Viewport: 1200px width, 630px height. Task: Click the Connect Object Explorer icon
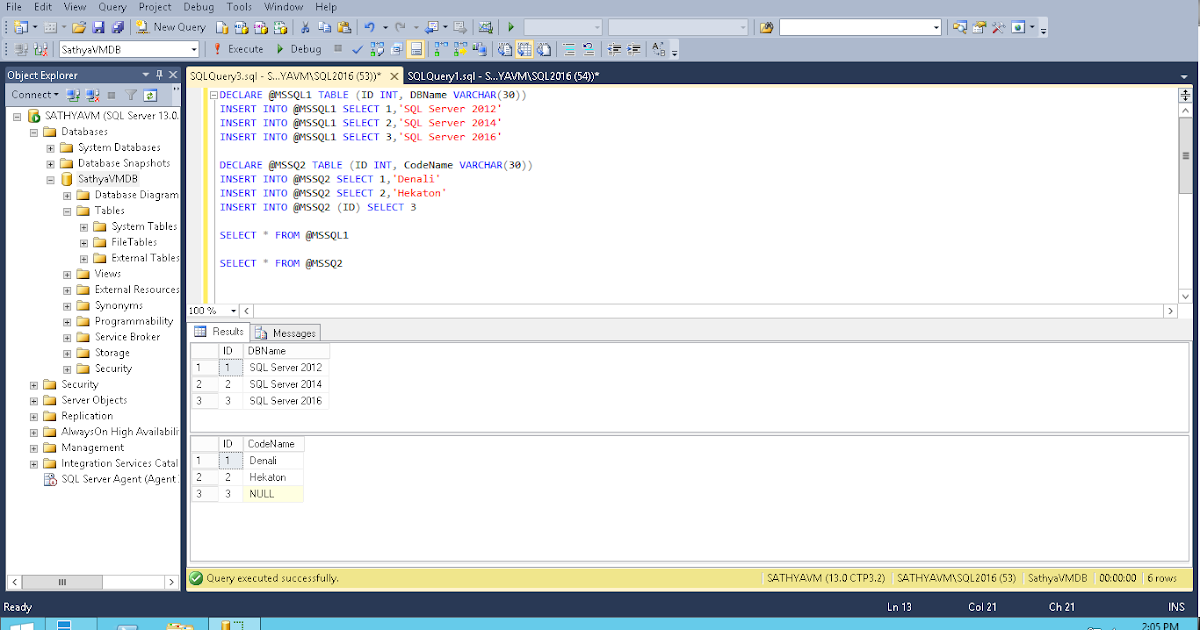(72, 95)
